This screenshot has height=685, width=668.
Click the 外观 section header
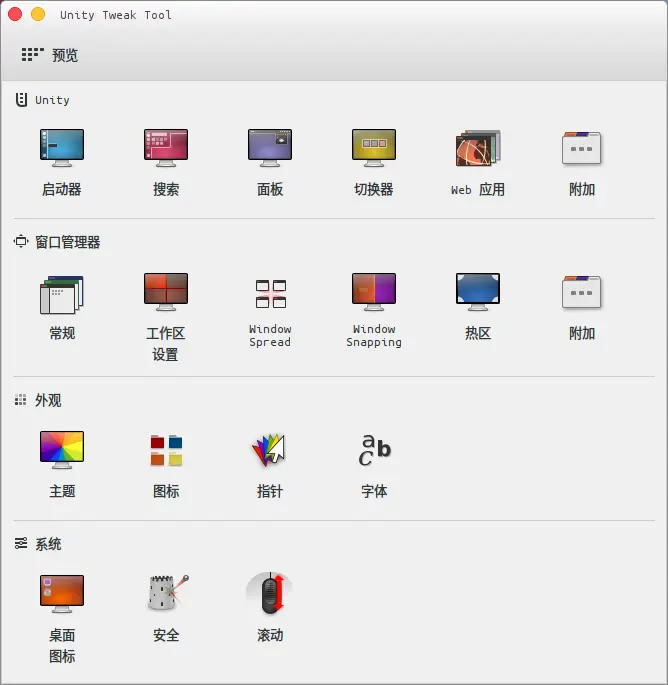38,400
